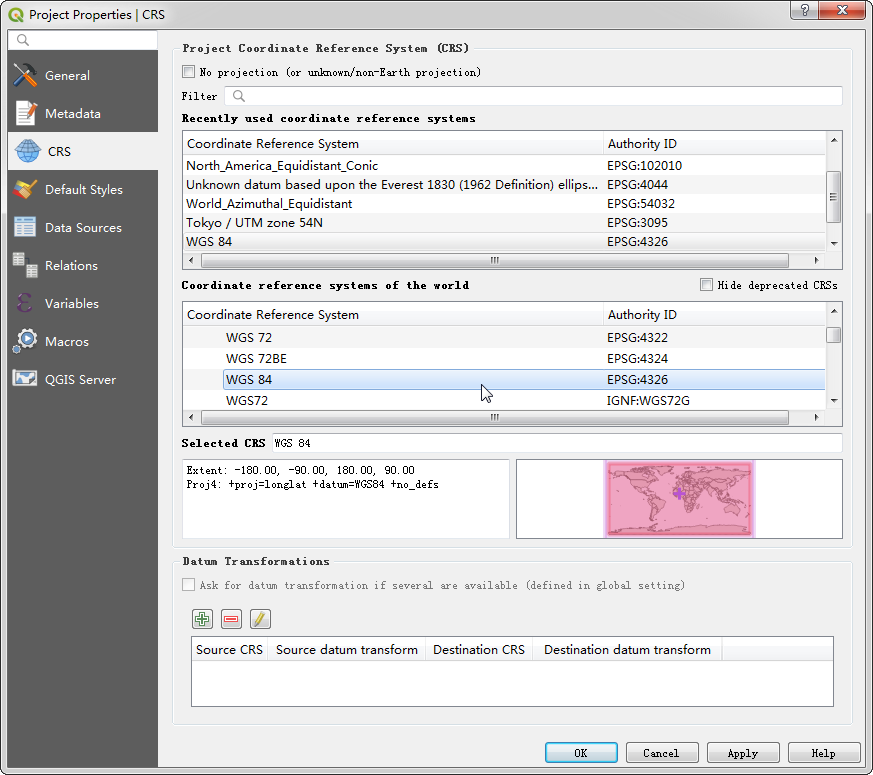Viewport: 873px width, 775px height.
Task: Click world CRS list vertical scrollbar thumb
Action: (833, 335)
